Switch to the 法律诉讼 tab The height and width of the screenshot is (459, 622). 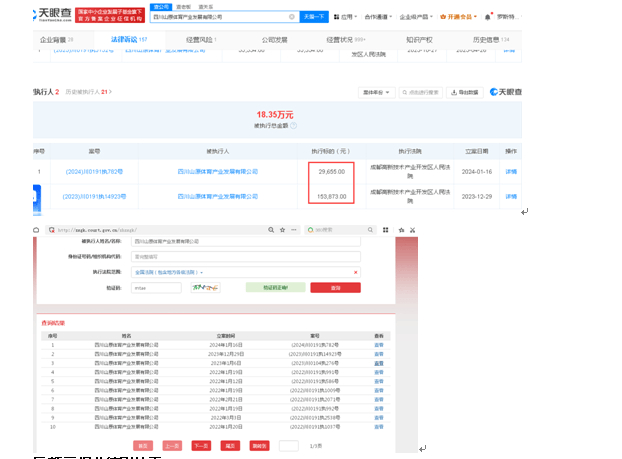[x=129, y=39]
